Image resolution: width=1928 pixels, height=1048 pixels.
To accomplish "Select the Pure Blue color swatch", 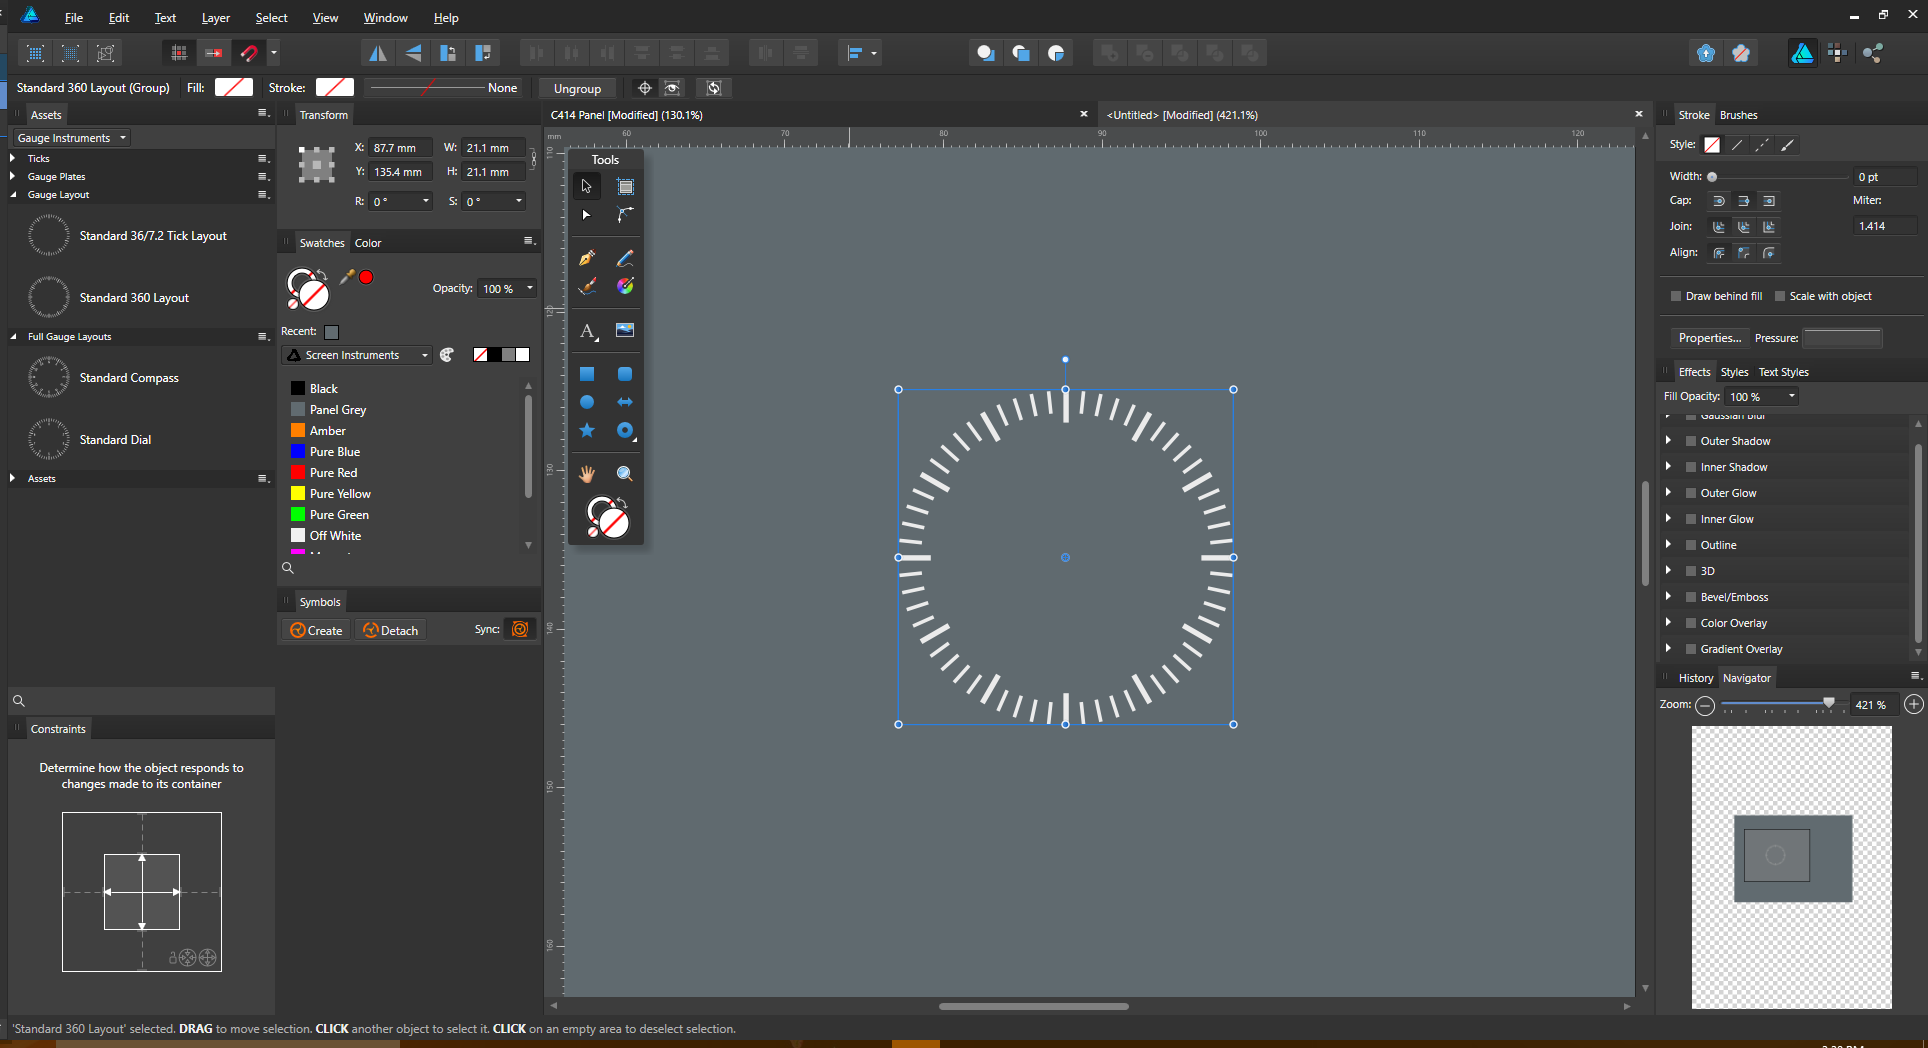I will tap(298, 451).
